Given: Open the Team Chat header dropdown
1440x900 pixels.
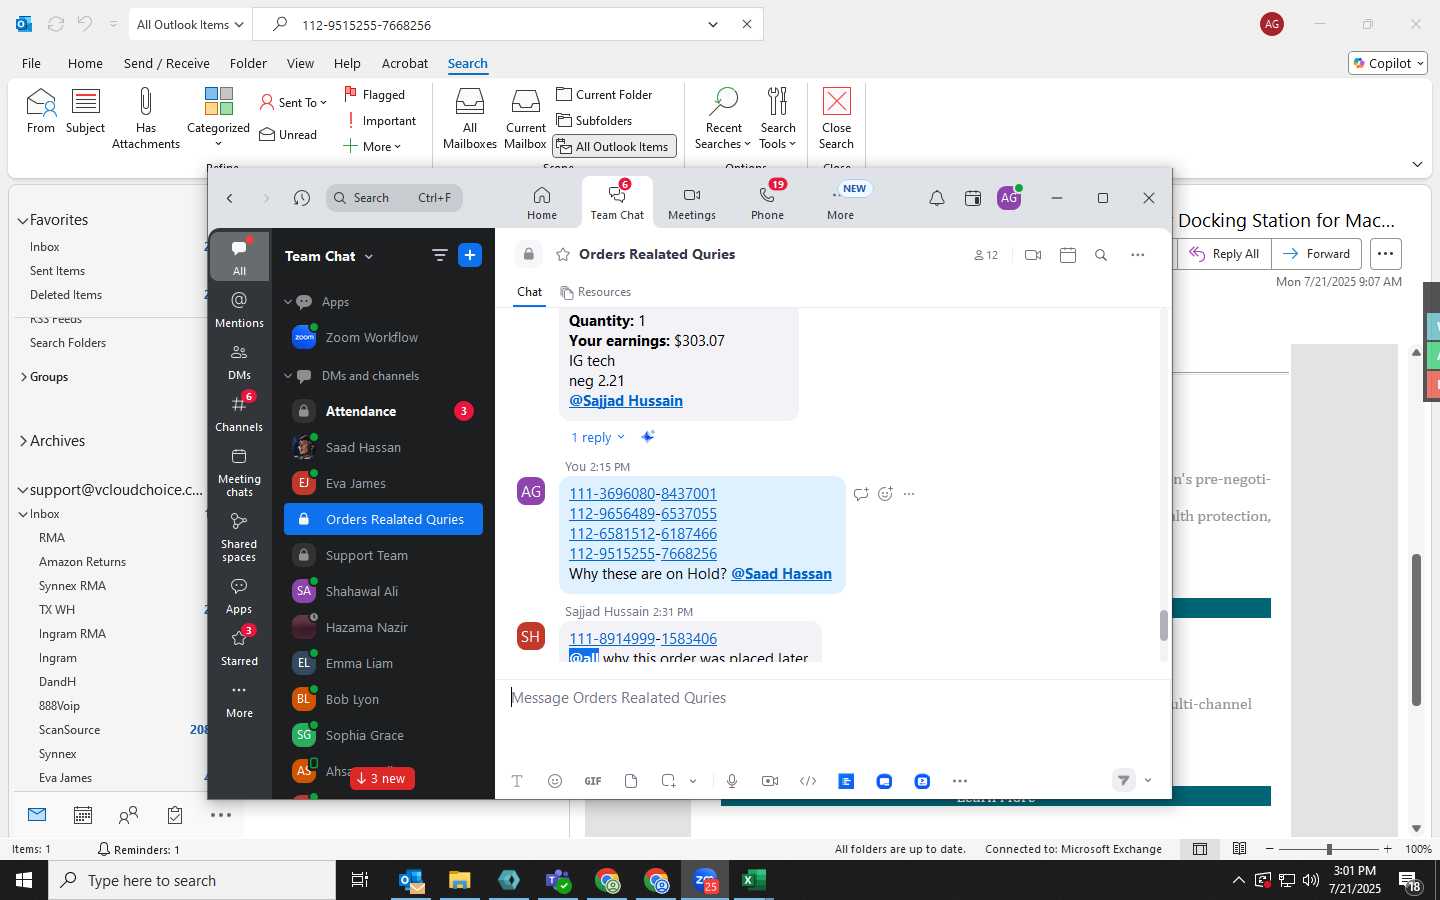Looking at the screenshot, I should point(369,257).
